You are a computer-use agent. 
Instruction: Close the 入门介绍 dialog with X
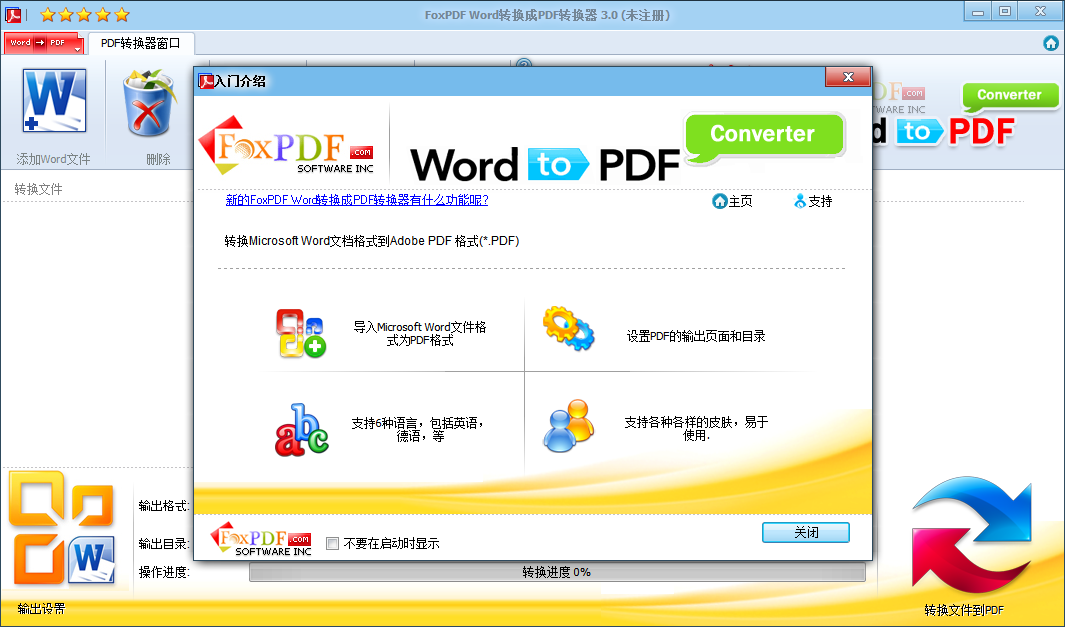click(848, 77)
